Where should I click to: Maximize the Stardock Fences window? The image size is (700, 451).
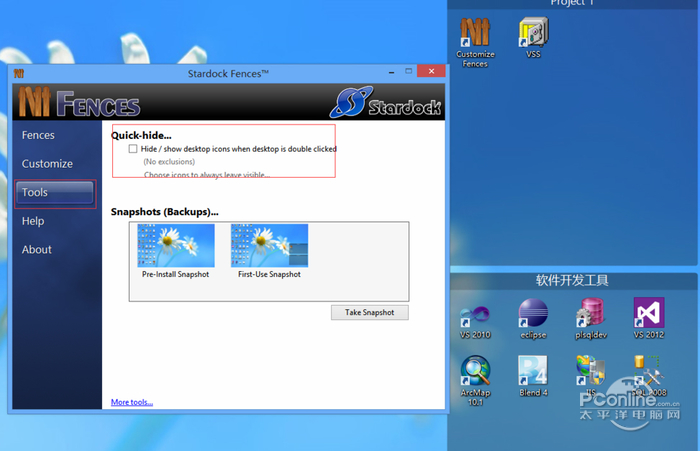[408, 71]
